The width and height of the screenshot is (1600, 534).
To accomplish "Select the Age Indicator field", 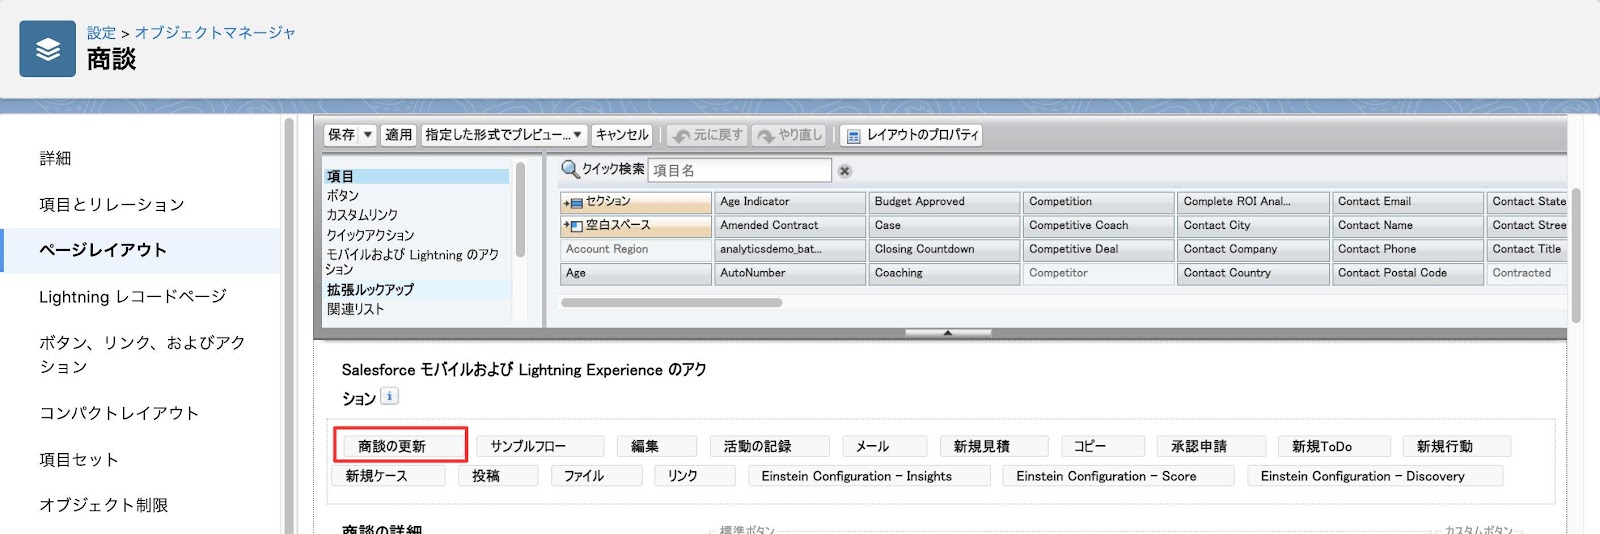I will [790, 202].
